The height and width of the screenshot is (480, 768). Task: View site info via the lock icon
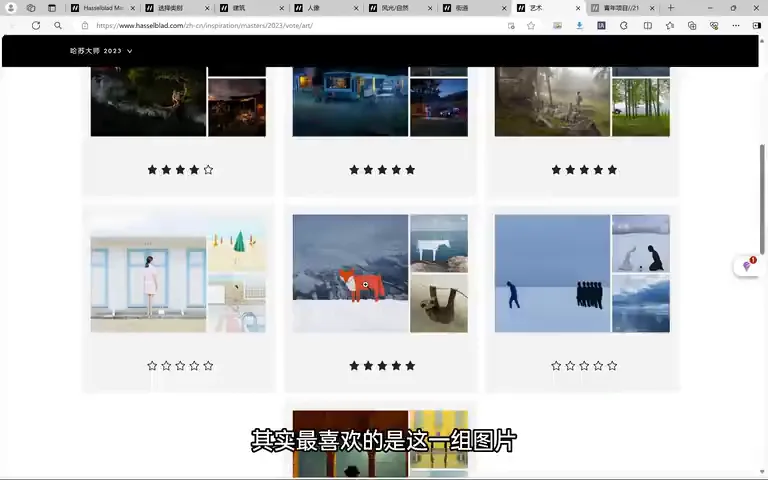(x=85, y=25)
